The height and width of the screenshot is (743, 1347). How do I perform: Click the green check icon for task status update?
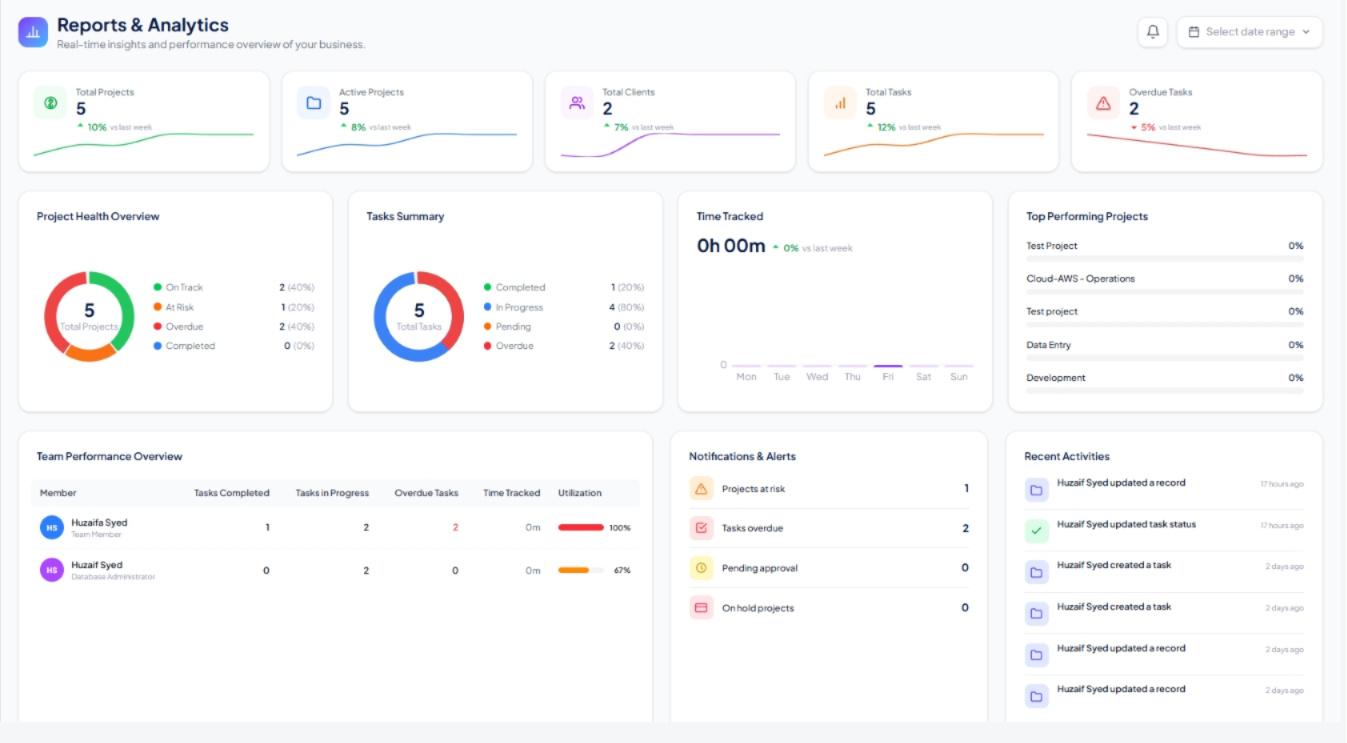point(1036,531)
